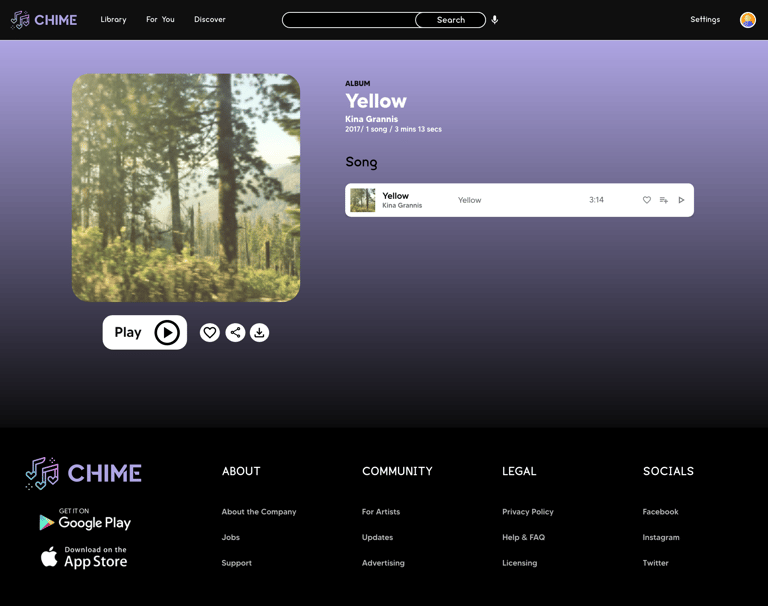This screenshot has height=606, width=768.
Task: Open the Licensing footer link
Action: [x=519, y=563]
